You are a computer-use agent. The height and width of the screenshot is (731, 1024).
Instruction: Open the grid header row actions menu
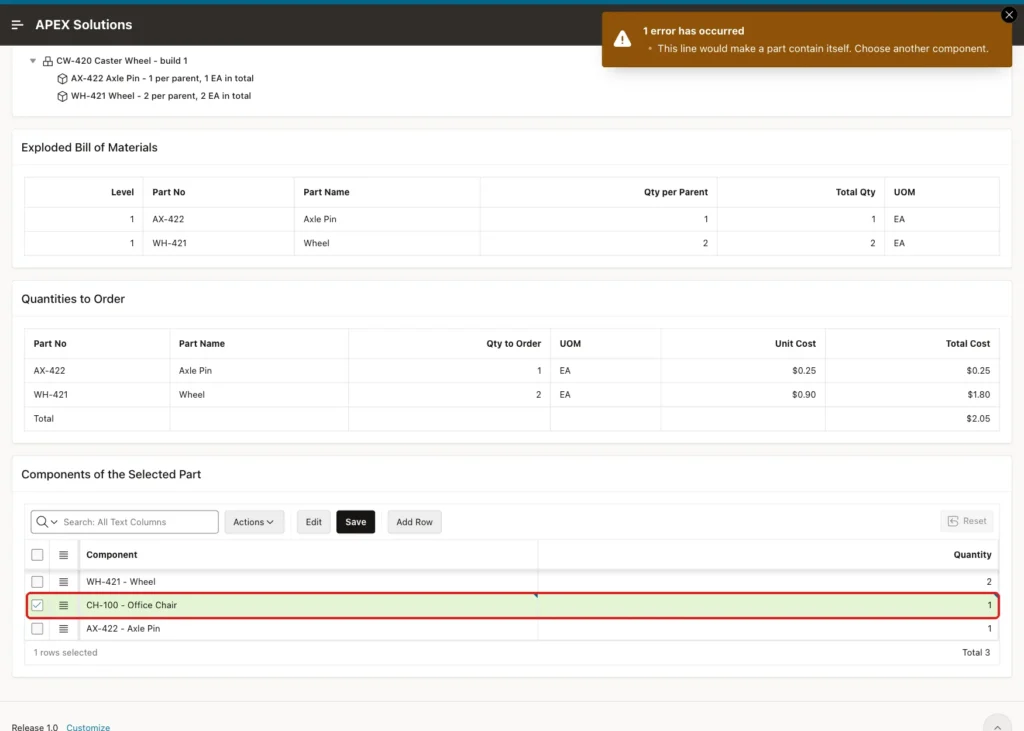(x=63, y=555)
